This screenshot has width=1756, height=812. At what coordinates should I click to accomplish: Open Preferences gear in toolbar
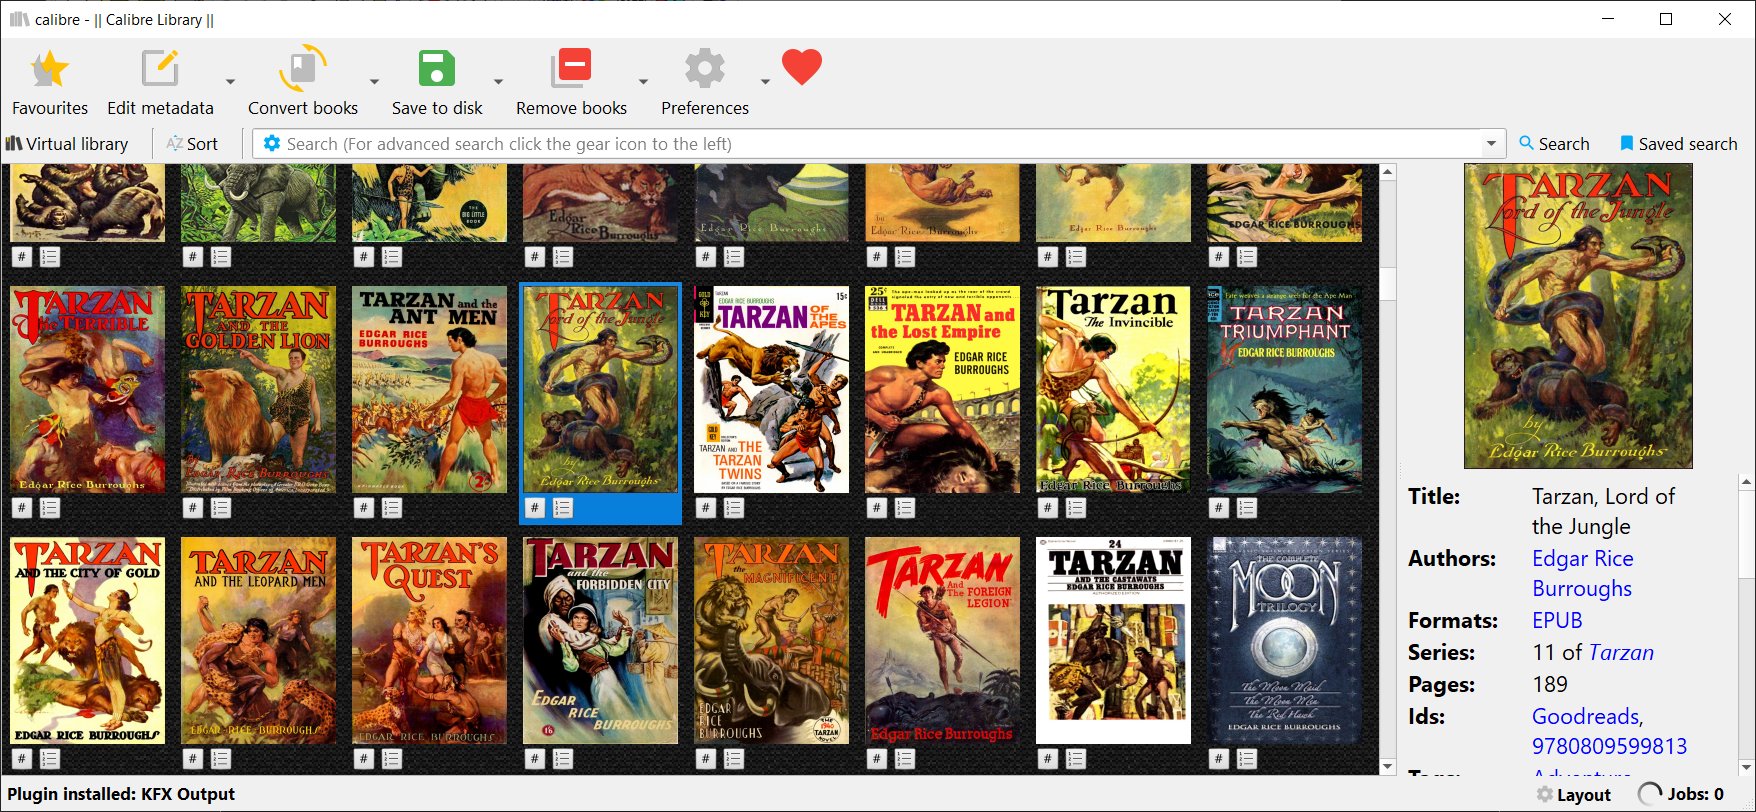[x=704, y=69]
